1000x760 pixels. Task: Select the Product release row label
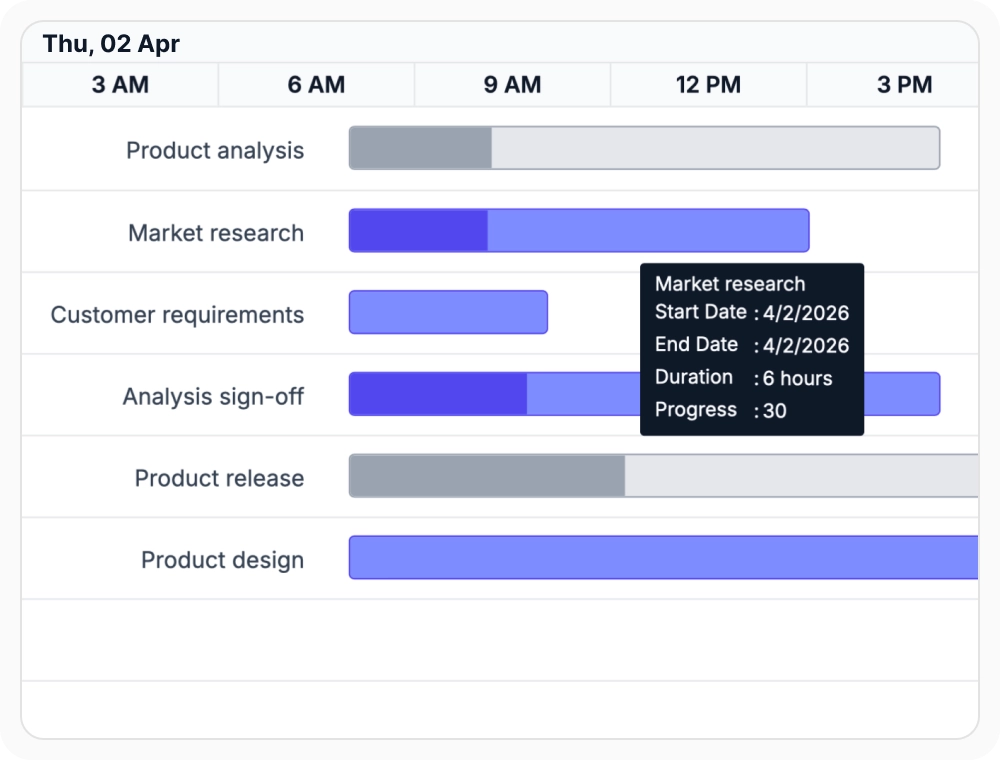point(219,478)
